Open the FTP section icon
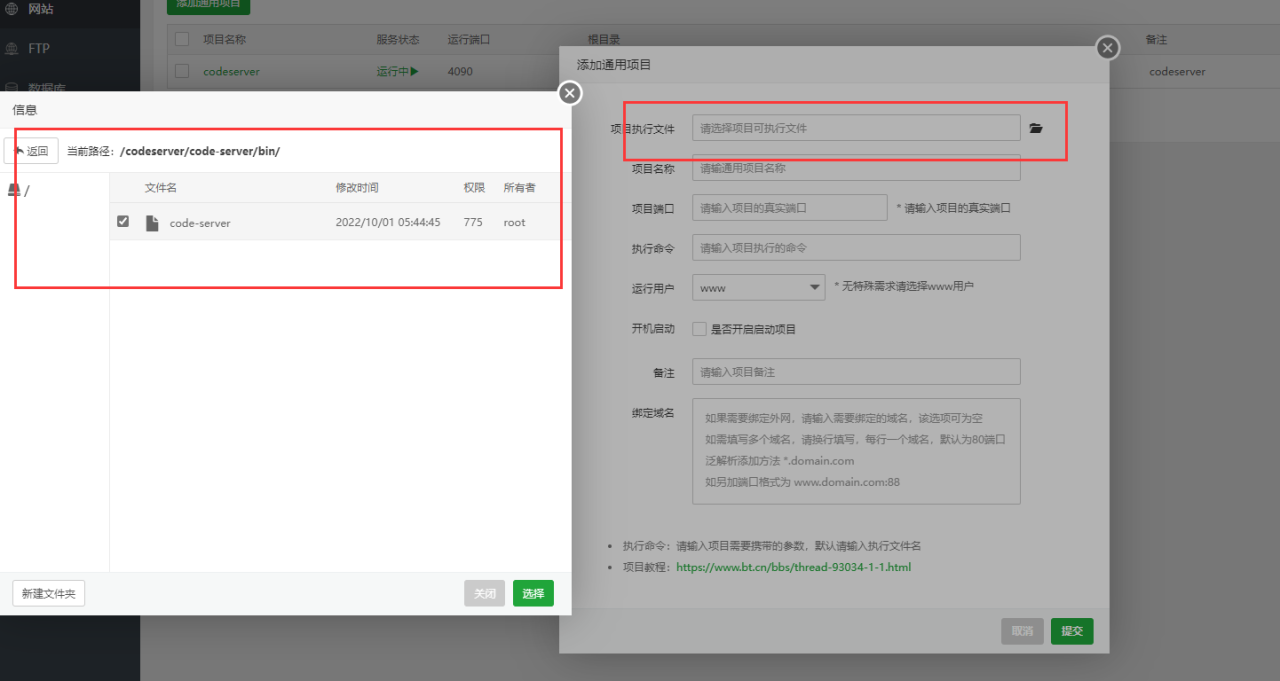The height and width of the screenshot is (681, 1280). coord(12,48)
